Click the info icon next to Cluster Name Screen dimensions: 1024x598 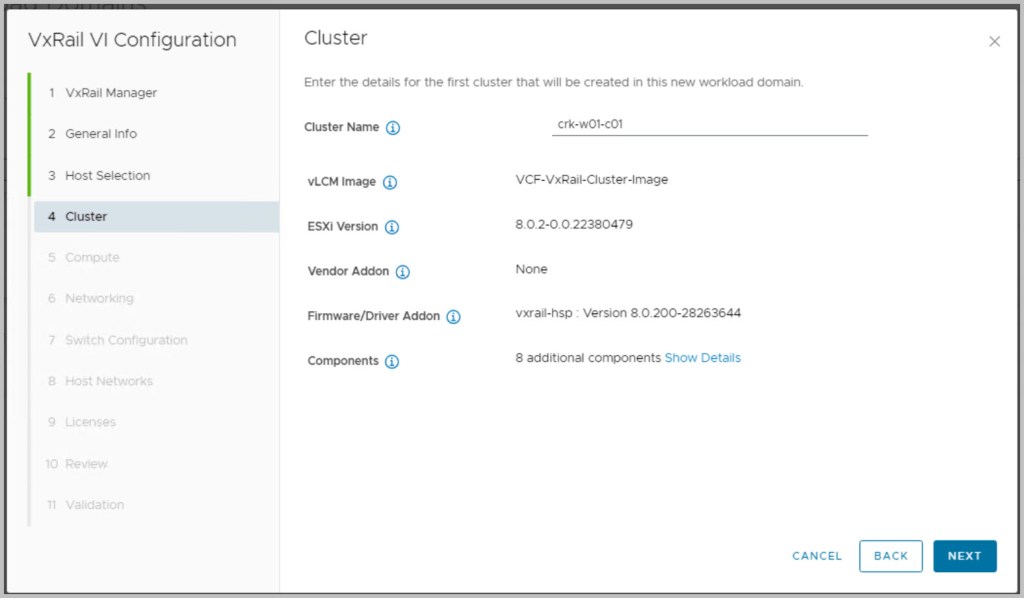pyautogui.click(x=393, y=128)
